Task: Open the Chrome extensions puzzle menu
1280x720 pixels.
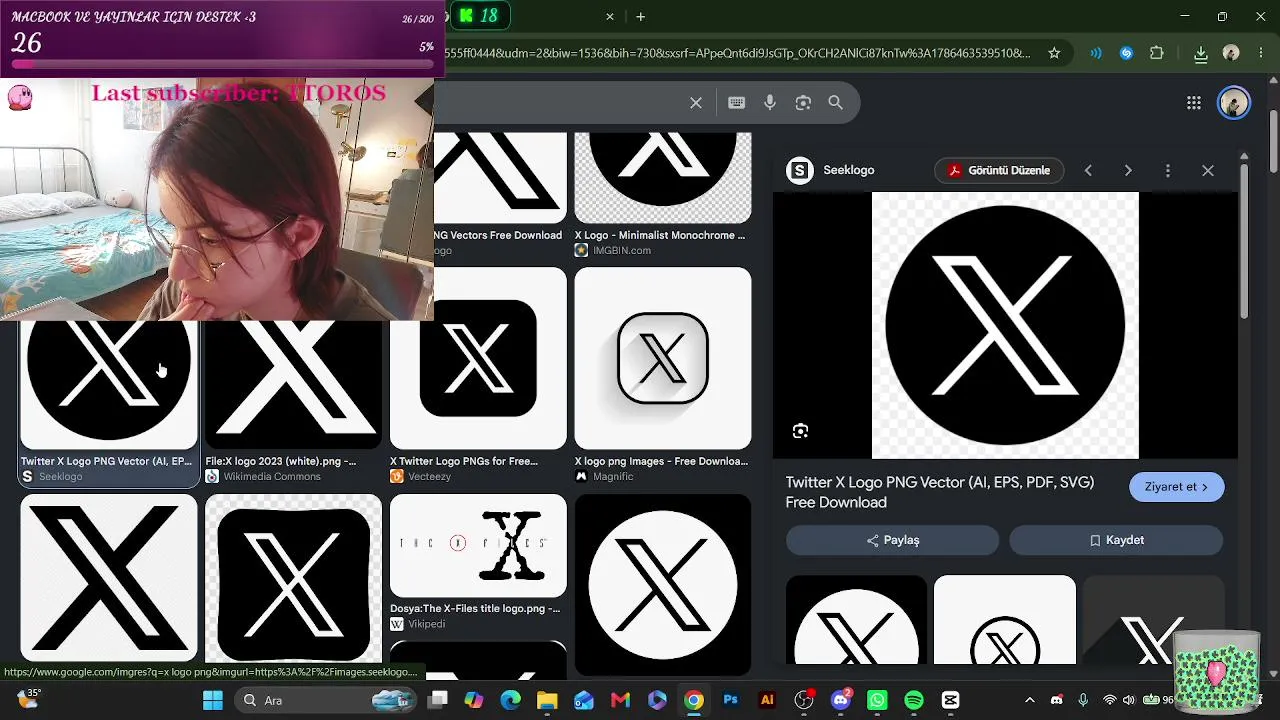Action: coord(1157,53)
